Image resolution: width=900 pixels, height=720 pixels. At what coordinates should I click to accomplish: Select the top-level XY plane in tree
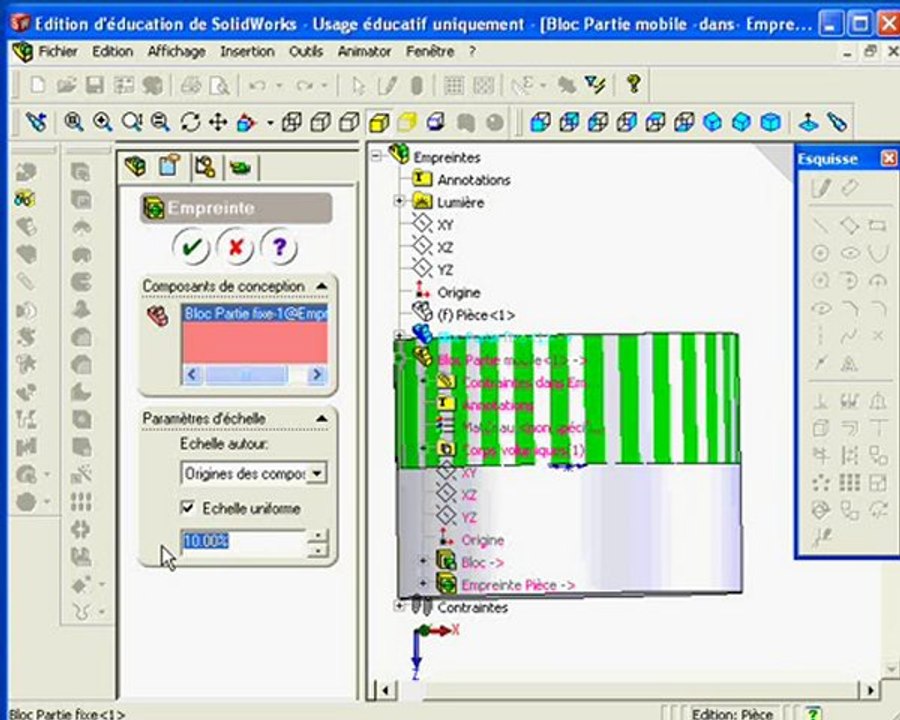445,224
